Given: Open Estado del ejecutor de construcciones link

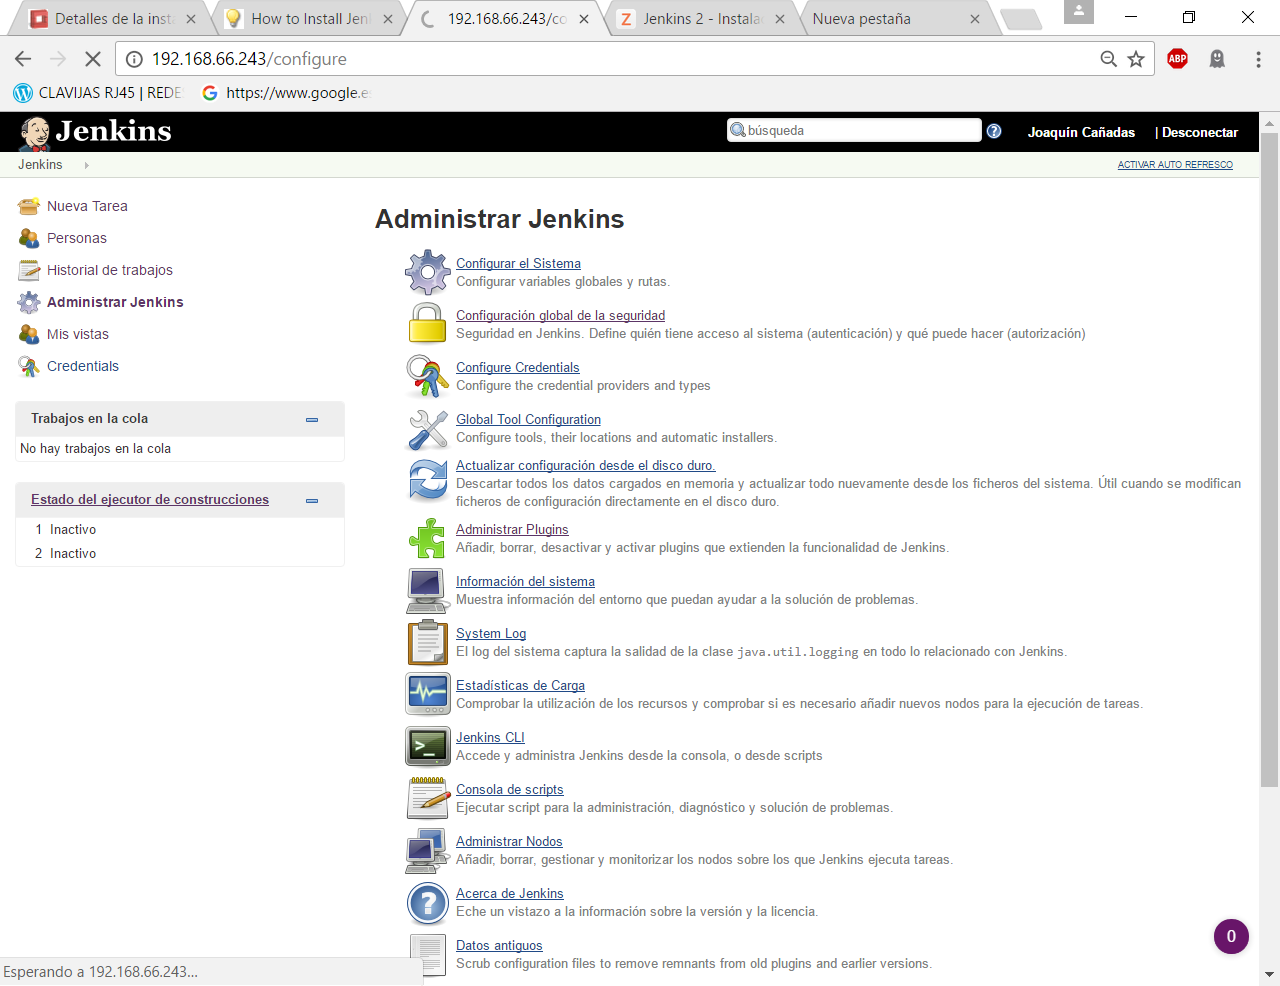Looking at the screenshot, I should pyautogui.click(x=150, y=499).
